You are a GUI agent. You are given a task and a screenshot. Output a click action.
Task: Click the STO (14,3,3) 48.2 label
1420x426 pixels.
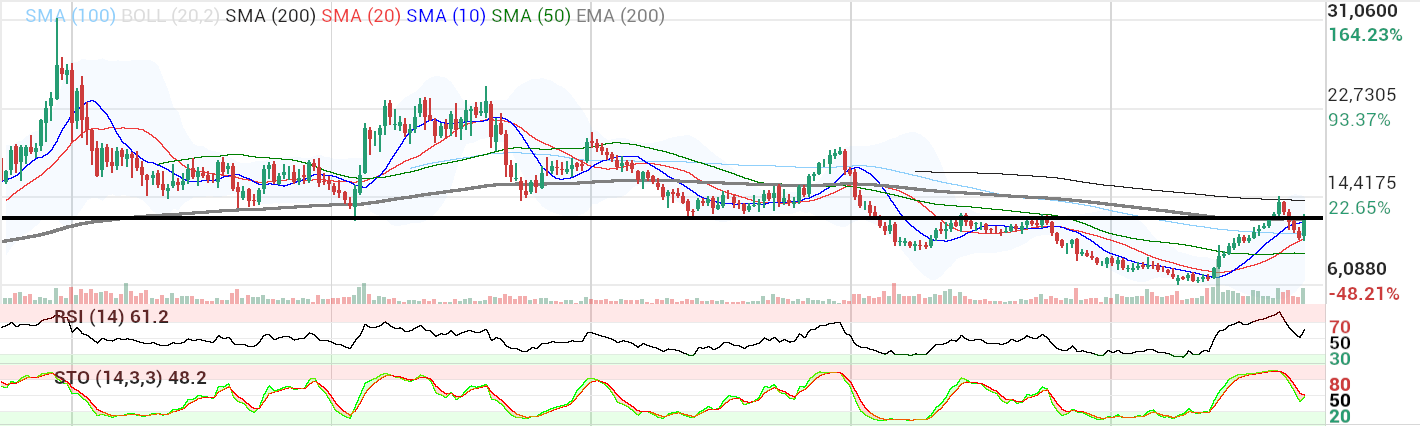[x=131, y=379]
